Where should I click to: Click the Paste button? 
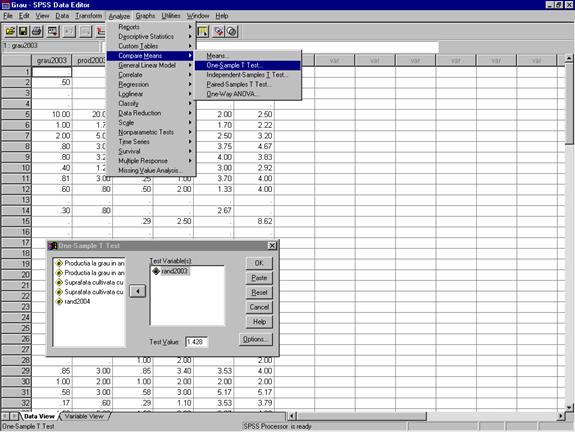[x=259, y=278]
